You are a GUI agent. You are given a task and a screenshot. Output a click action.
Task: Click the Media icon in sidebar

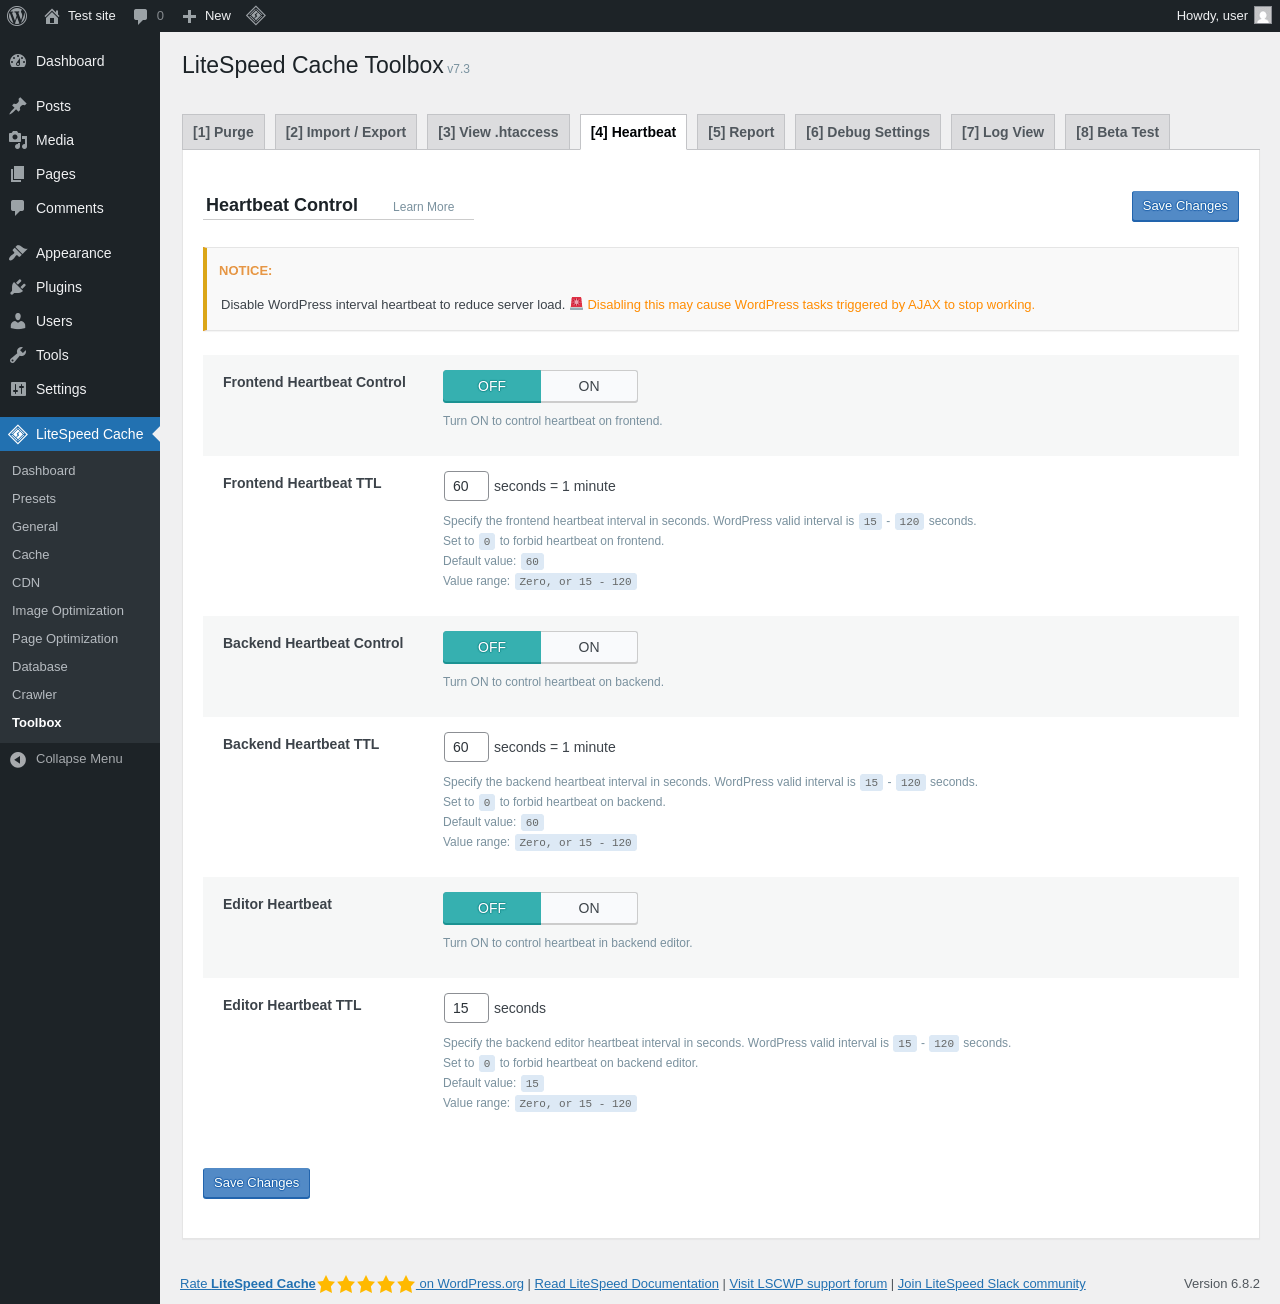(x=18, y=140)
